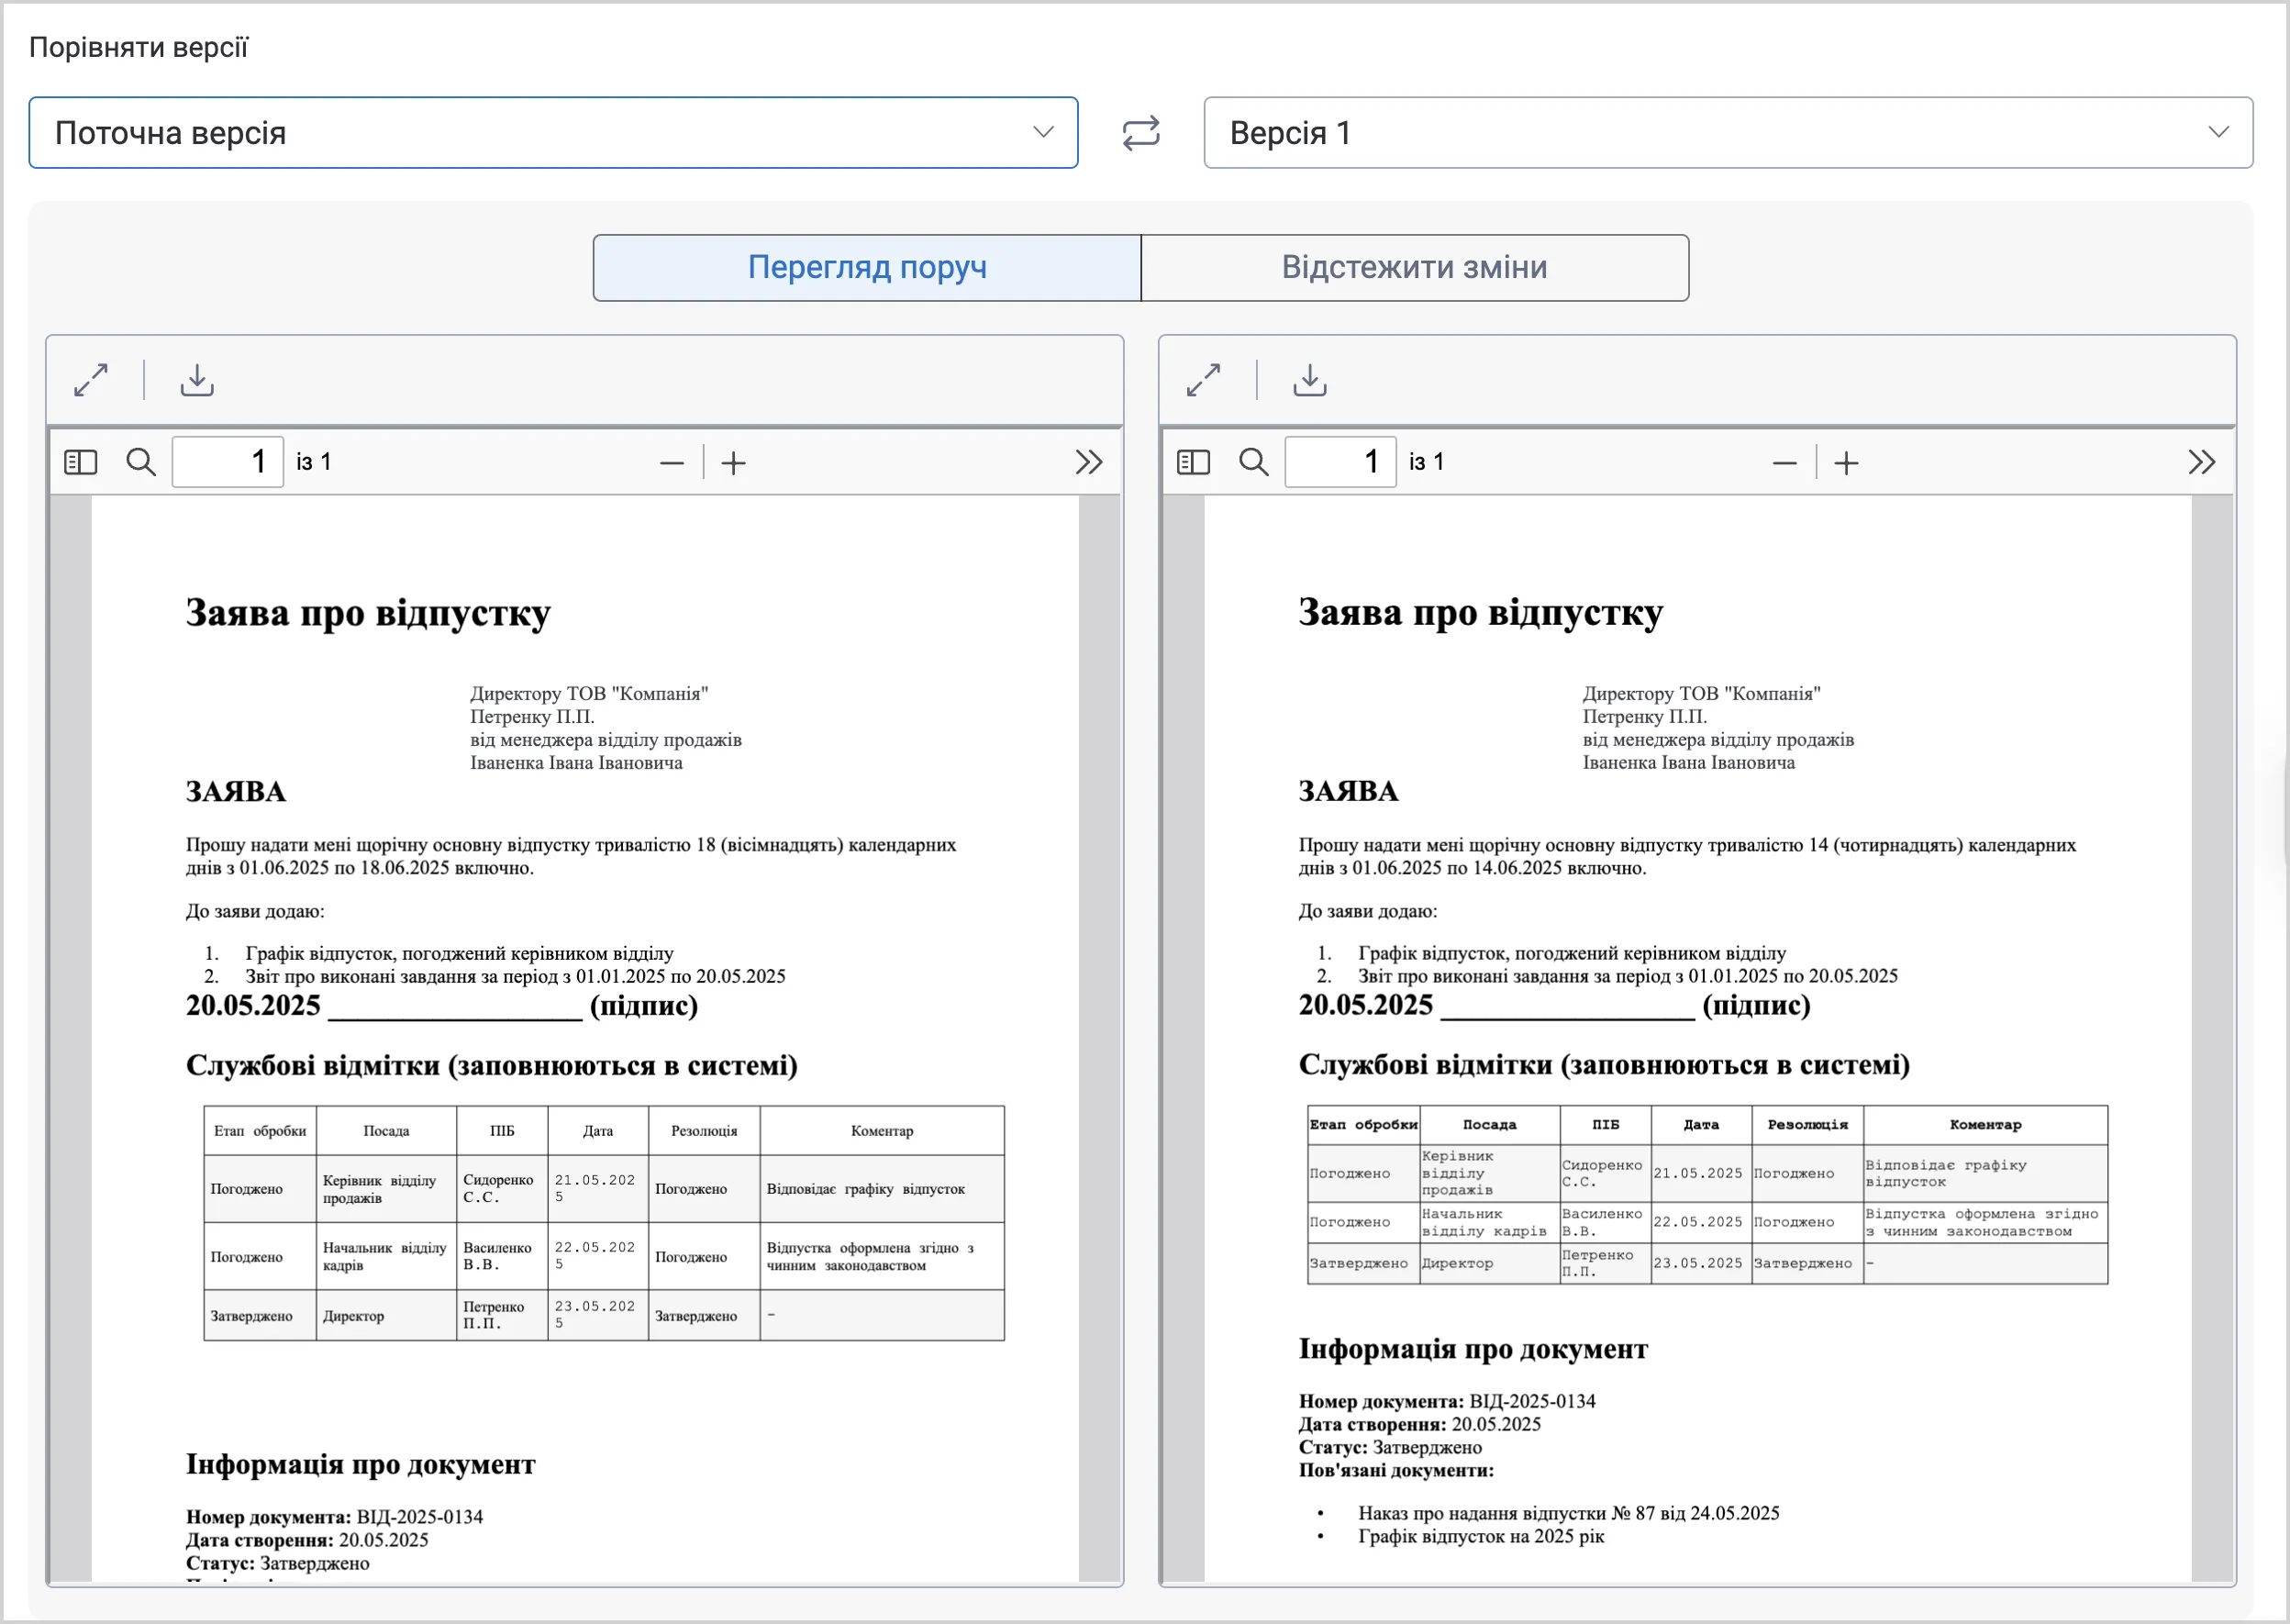The width and height of the screenshot is (2290, 1624).
Task: Open Версія 1 version dropdown
Action: point(1728,133)
